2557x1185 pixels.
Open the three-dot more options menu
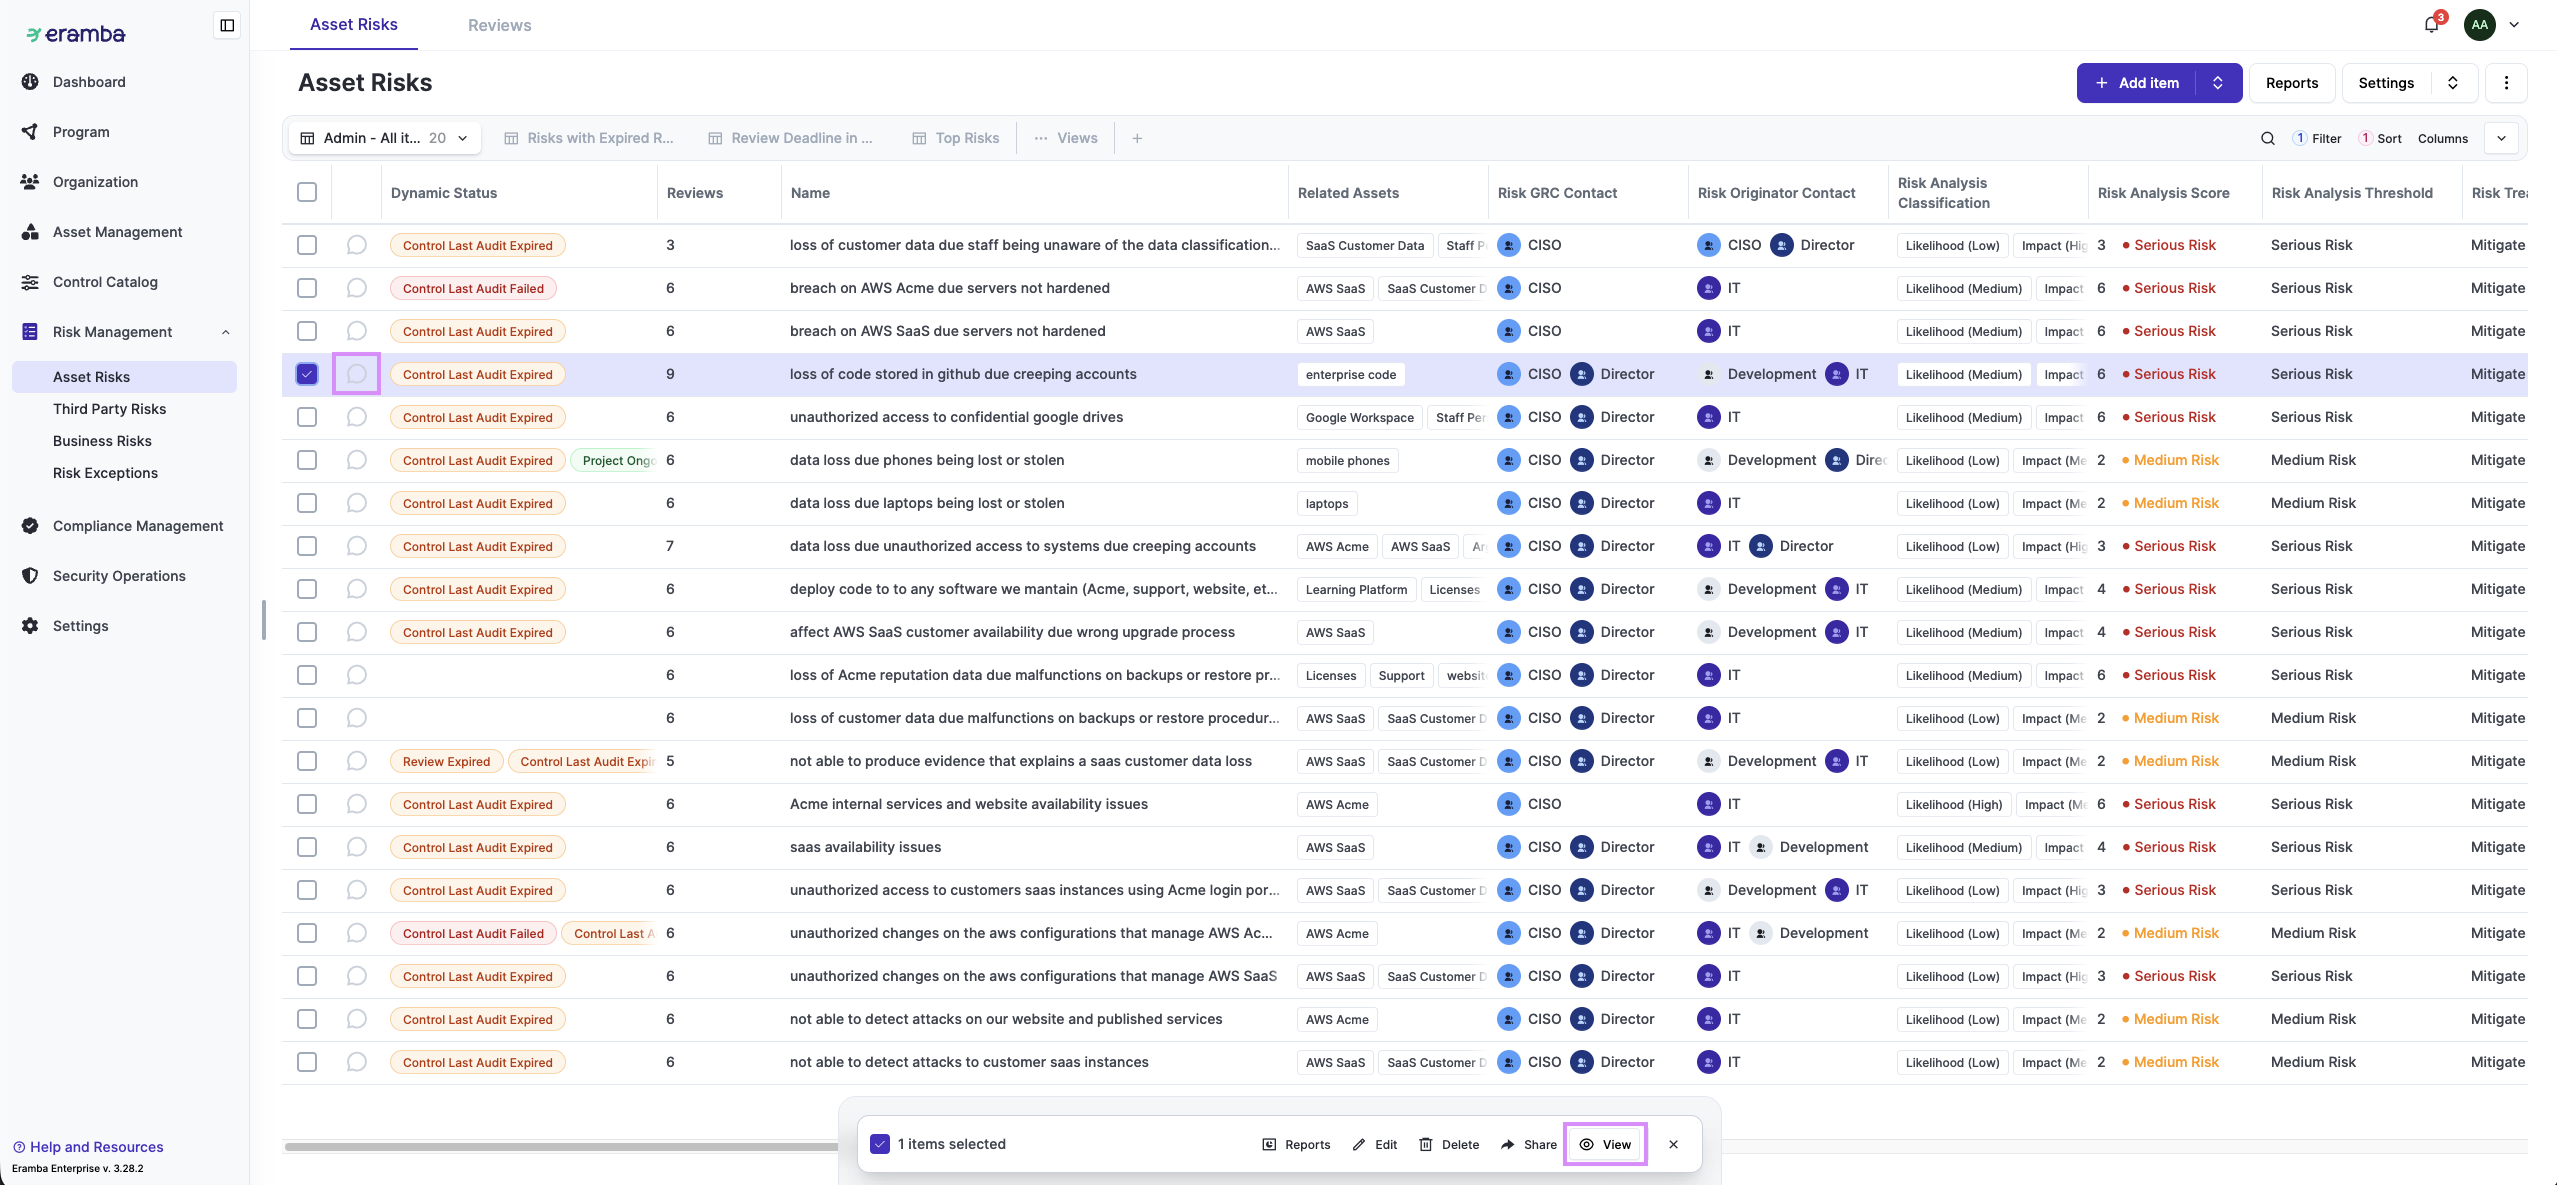[2506, 83]
